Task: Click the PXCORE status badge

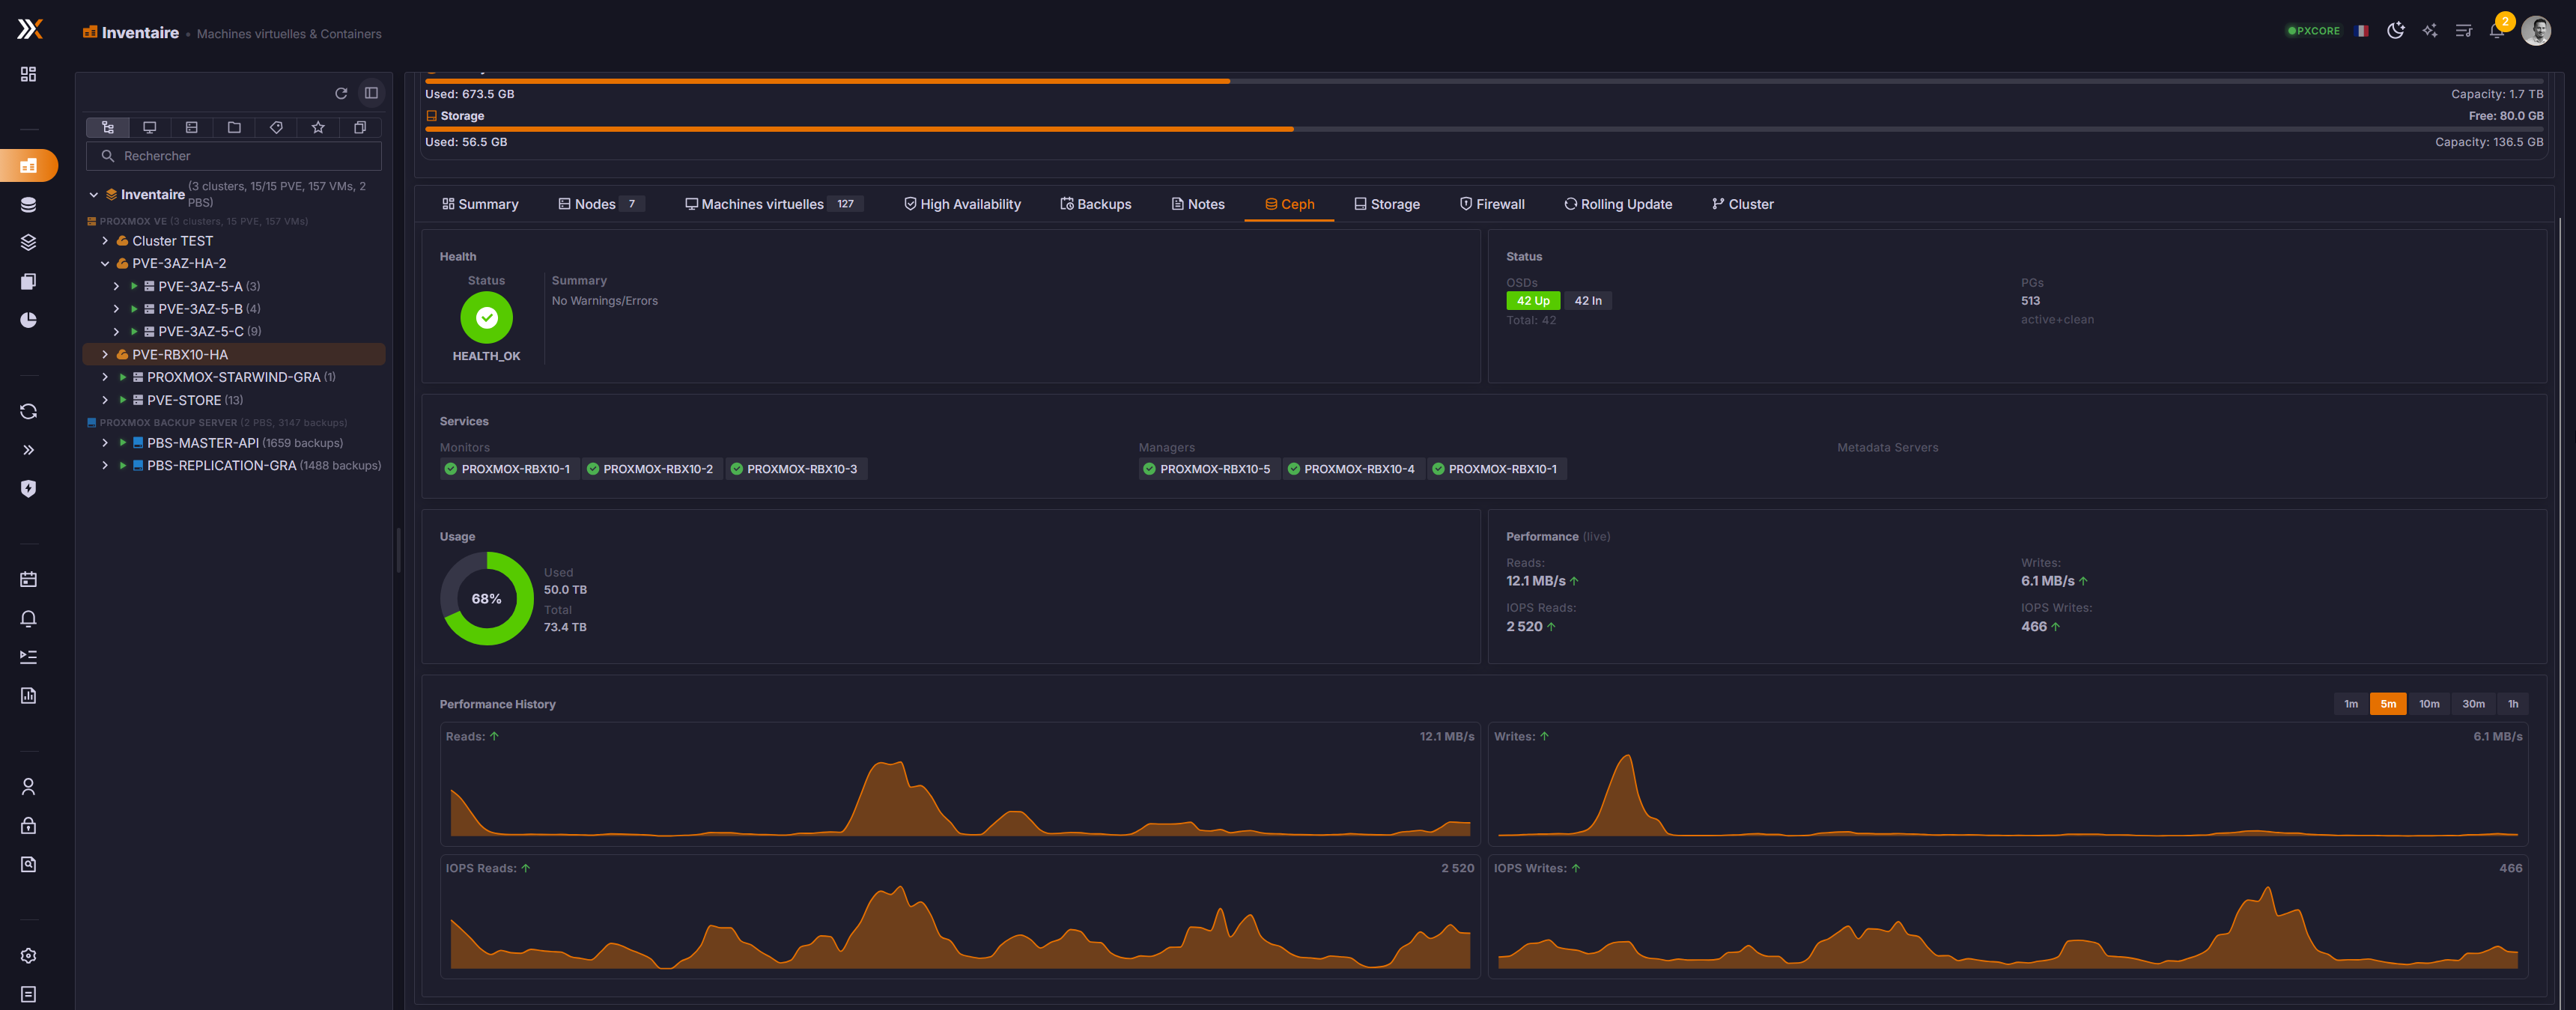Action: click(x=2313, y=31)
